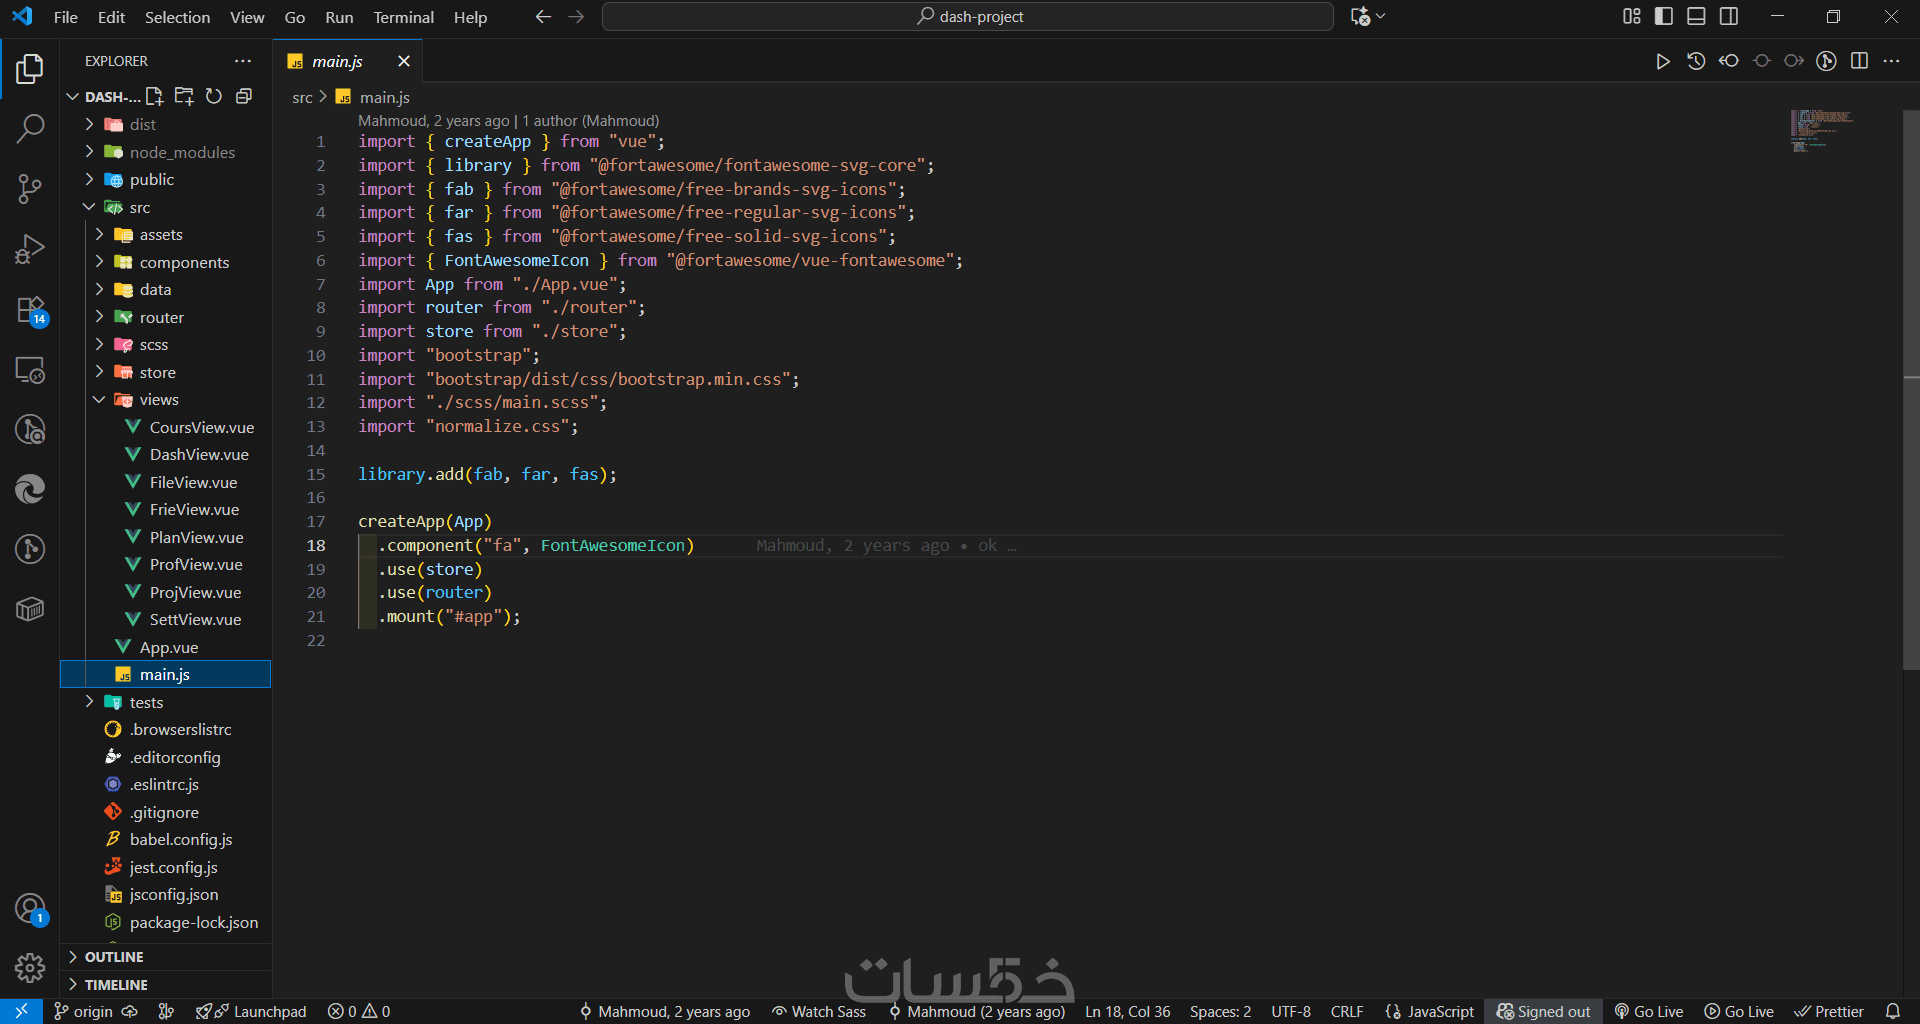The image size is (1920, 1024).
Task: Open Run and Debug view
Action: [x=30, y=248]
